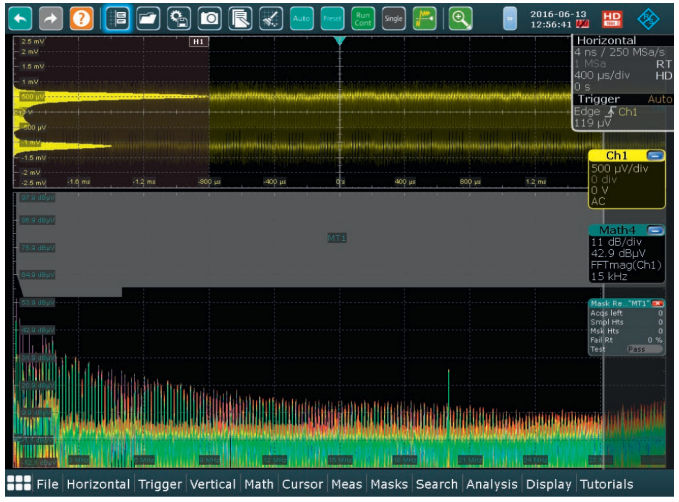Open the Help question mark icon

pyautogui.click(x=83, y=18)
